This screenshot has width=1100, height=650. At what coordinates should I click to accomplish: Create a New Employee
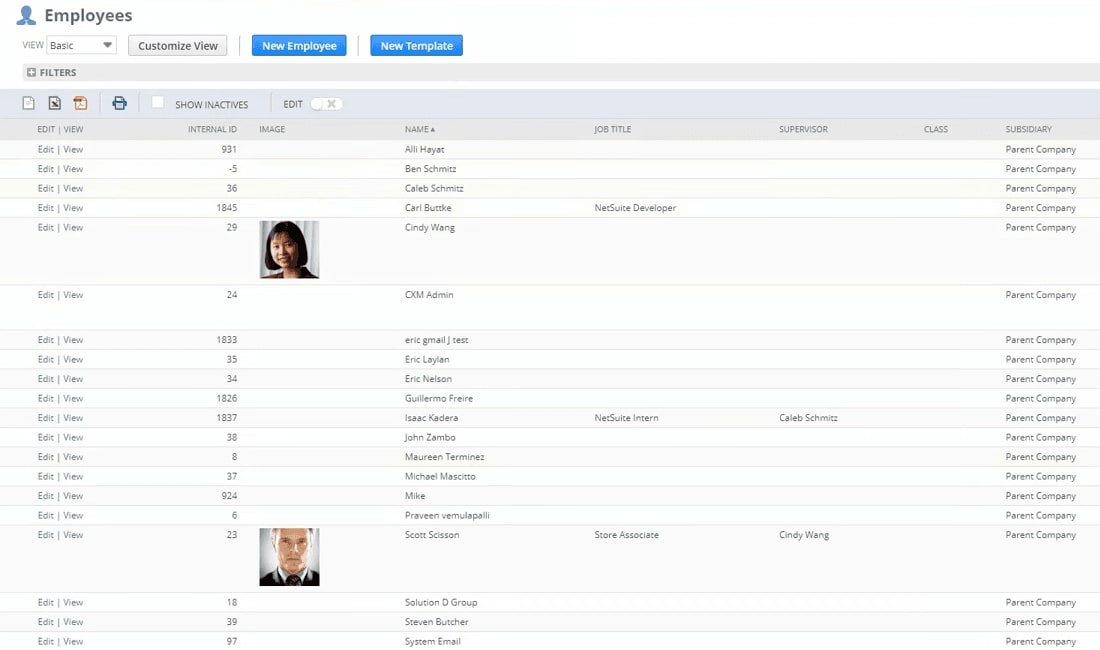299,46
